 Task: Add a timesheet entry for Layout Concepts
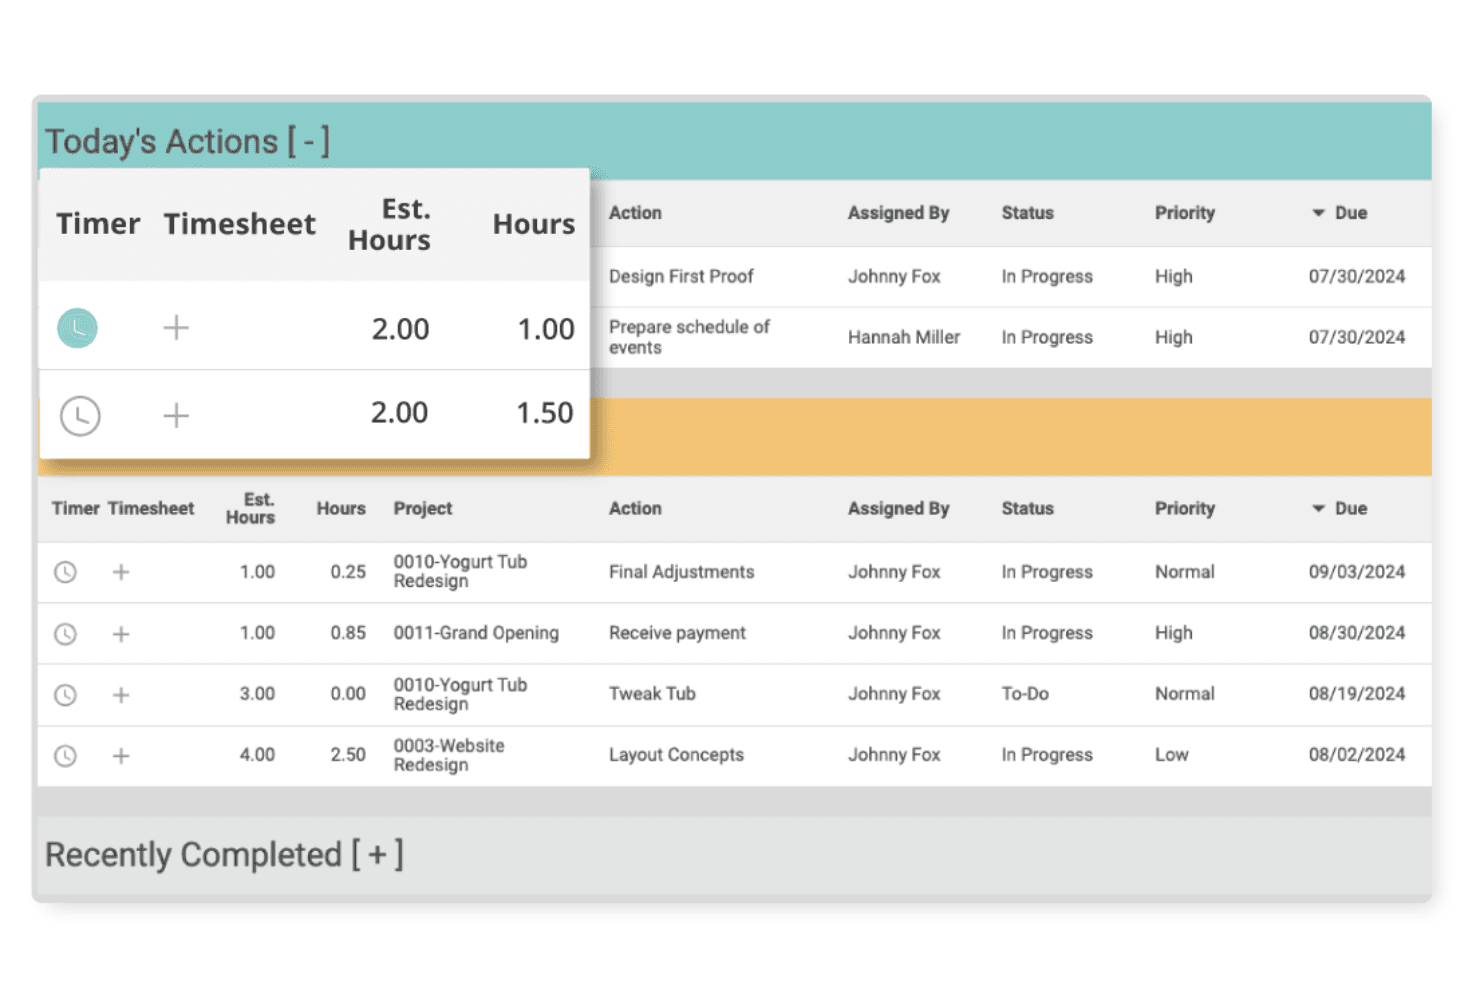[x=121, y=756]
